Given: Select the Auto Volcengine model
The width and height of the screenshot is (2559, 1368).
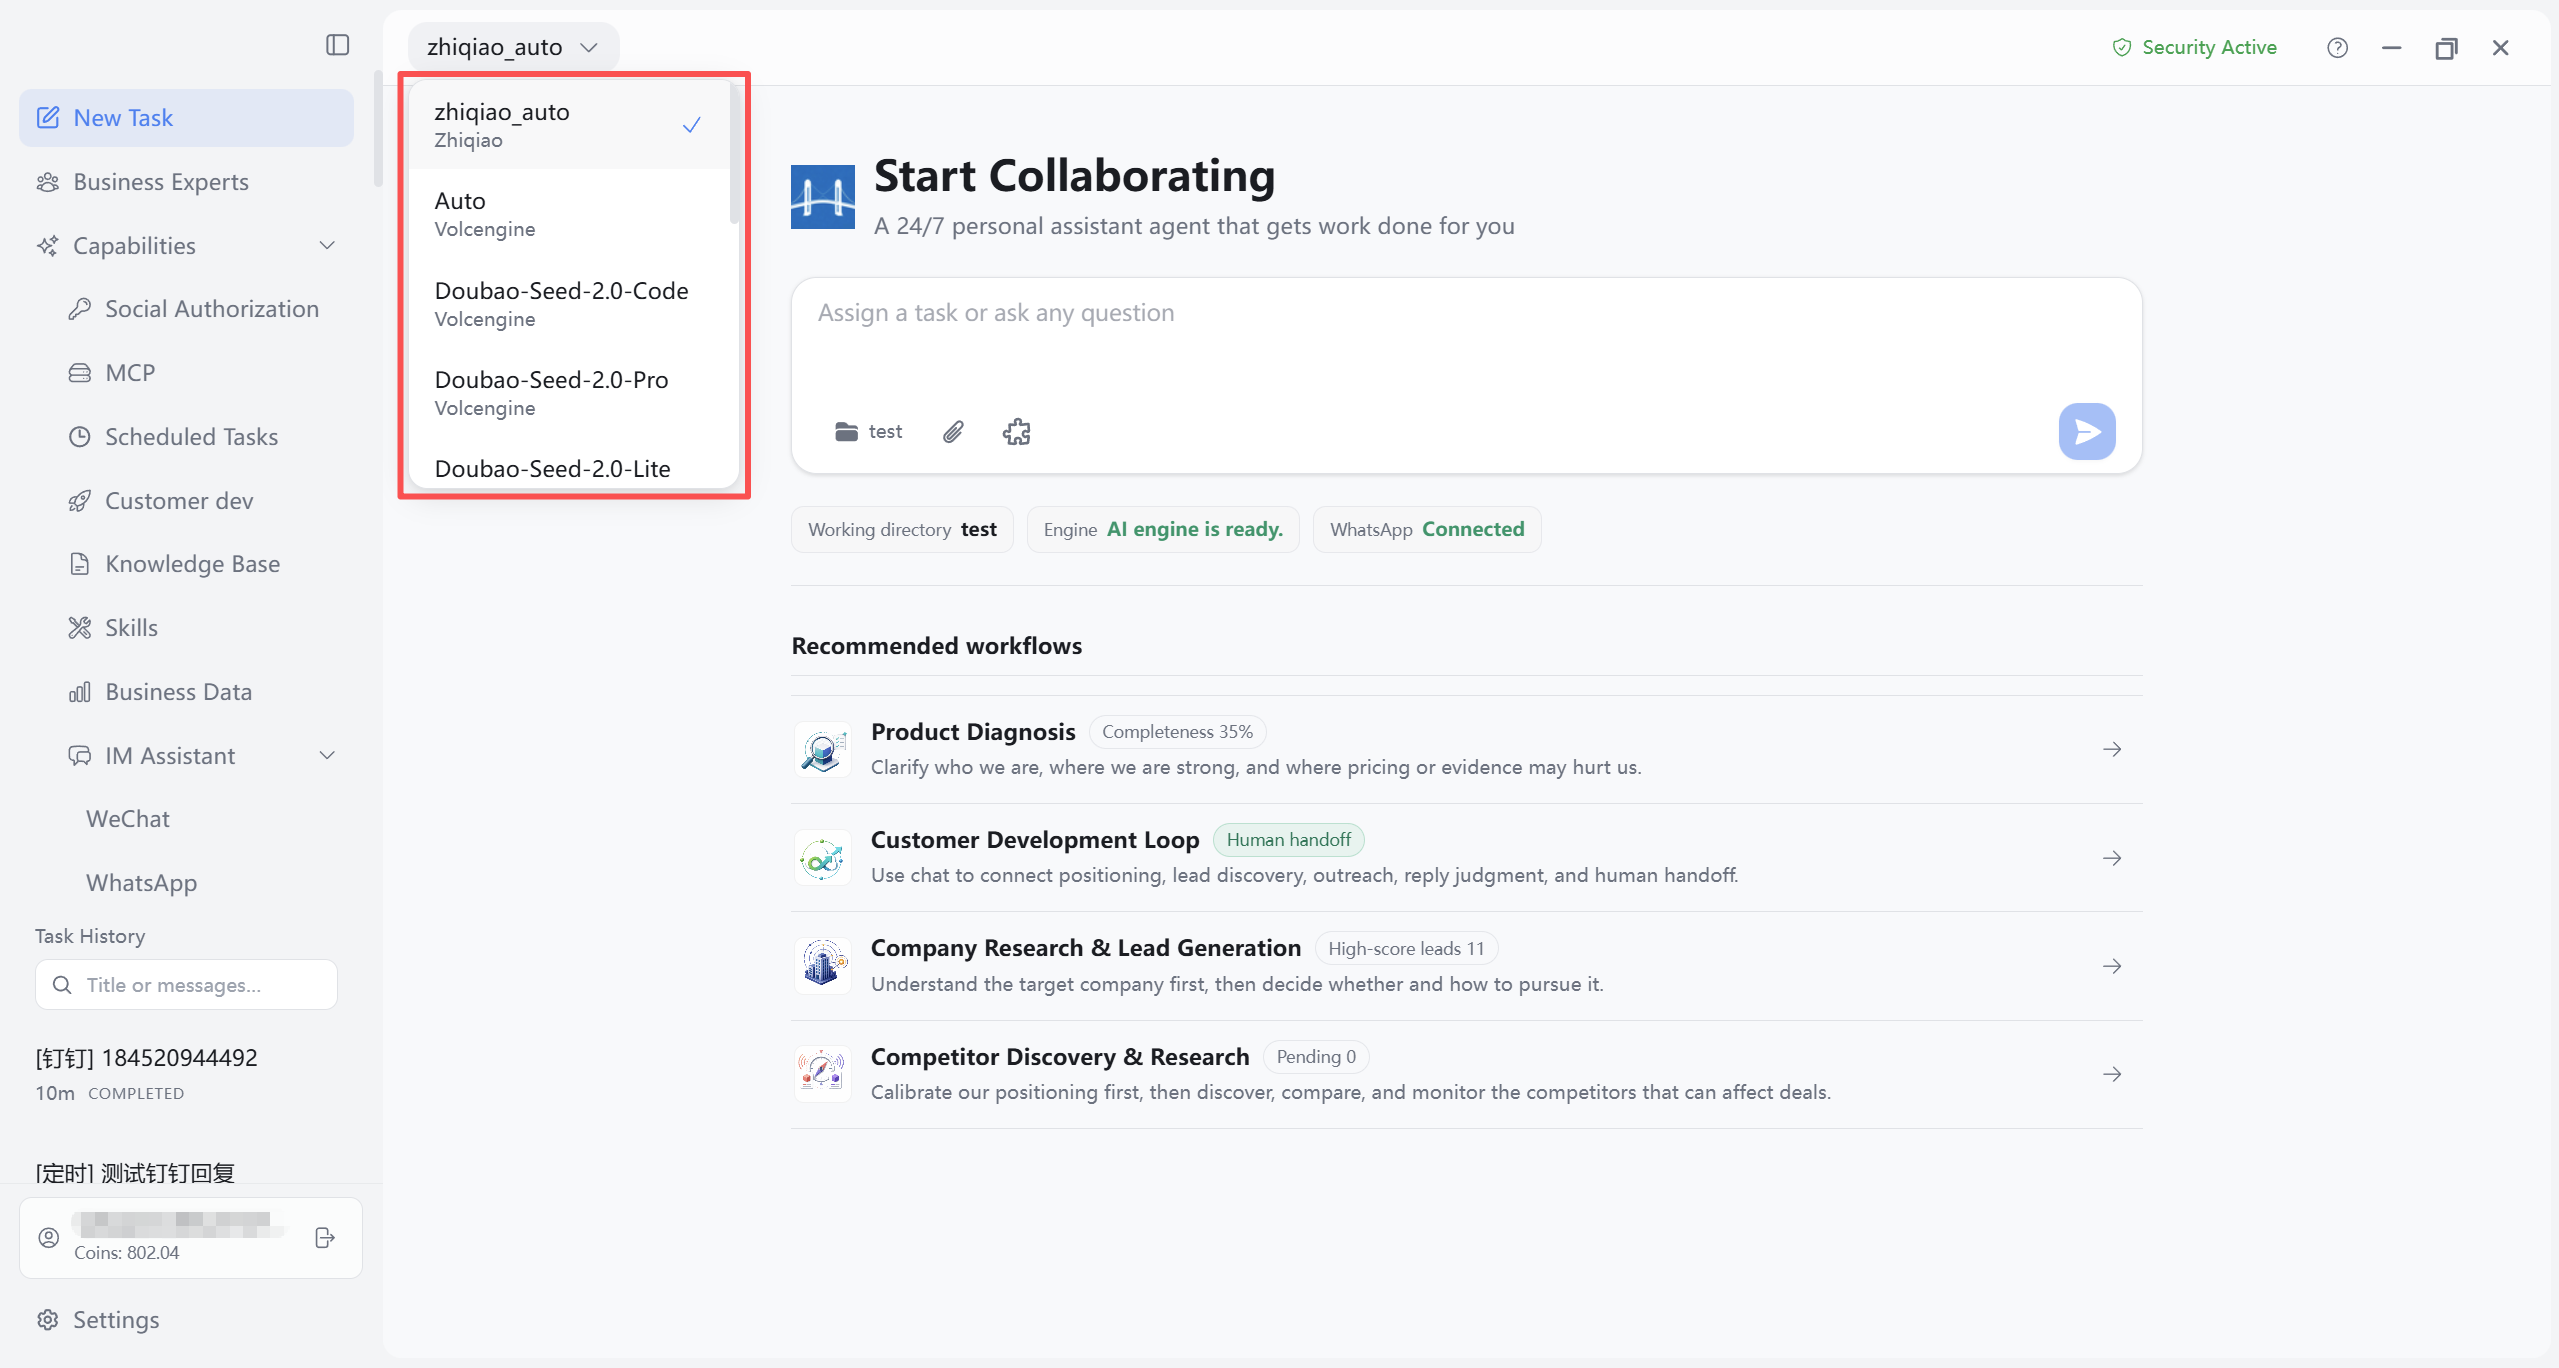Looking at the screenshot, I should 569,214.
